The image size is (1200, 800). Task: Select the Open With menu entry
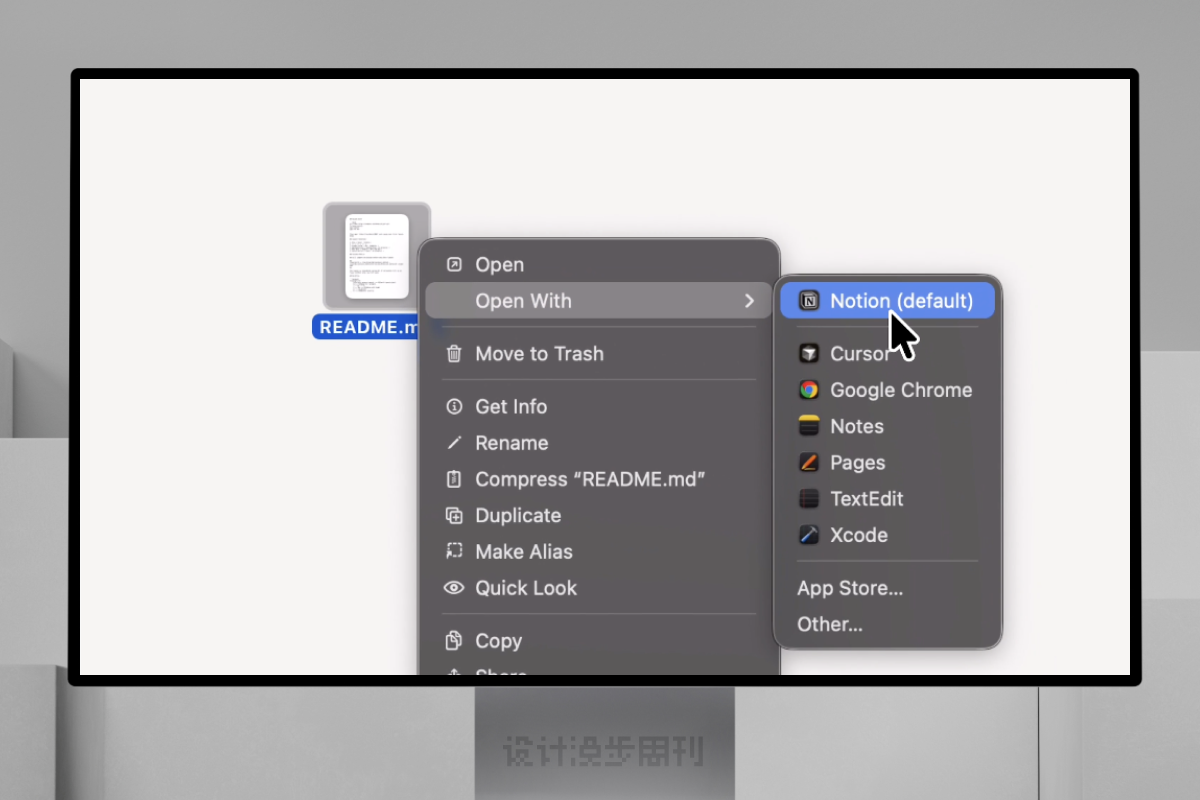coord(599,300)
